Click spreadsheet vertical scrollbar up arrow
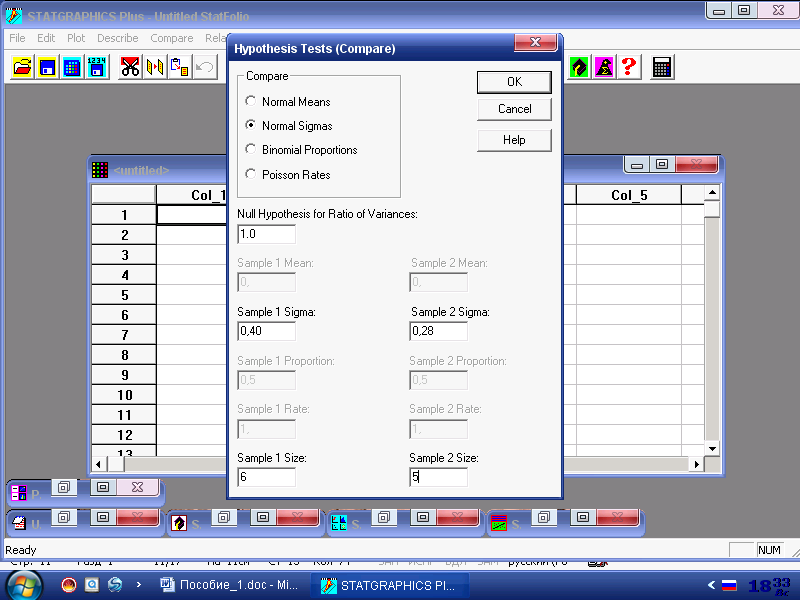Image resolution: width=800 pixels, height=600 pixels. coord(712,193)
